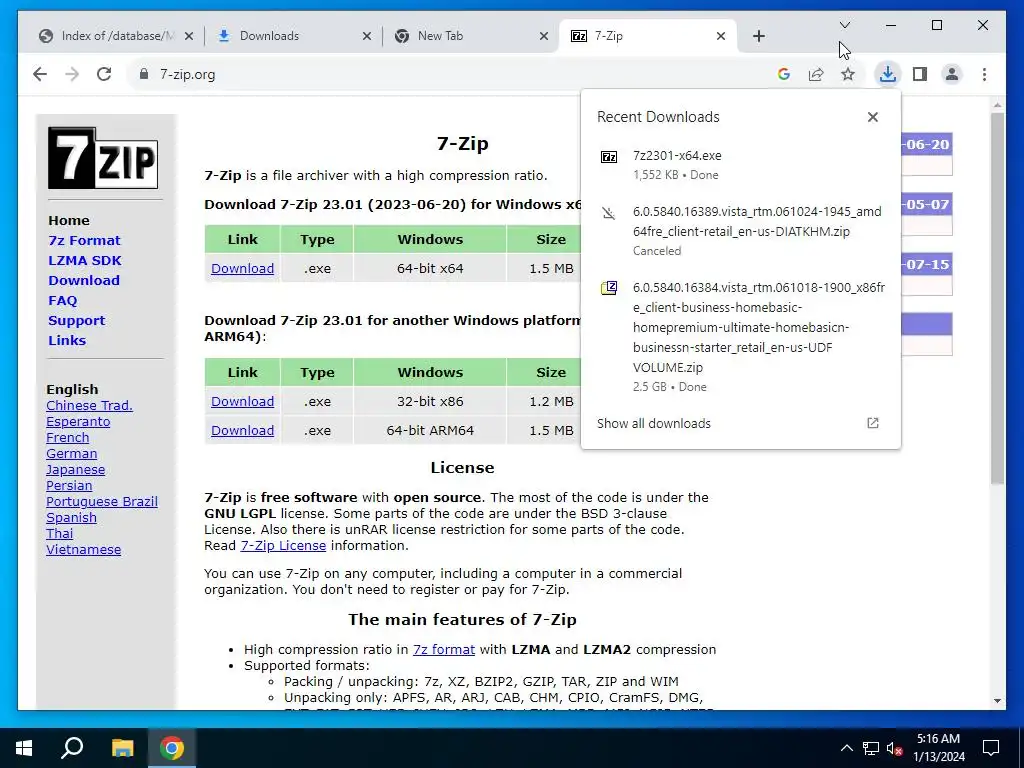Open the Chrome side panel

point(920,74)
